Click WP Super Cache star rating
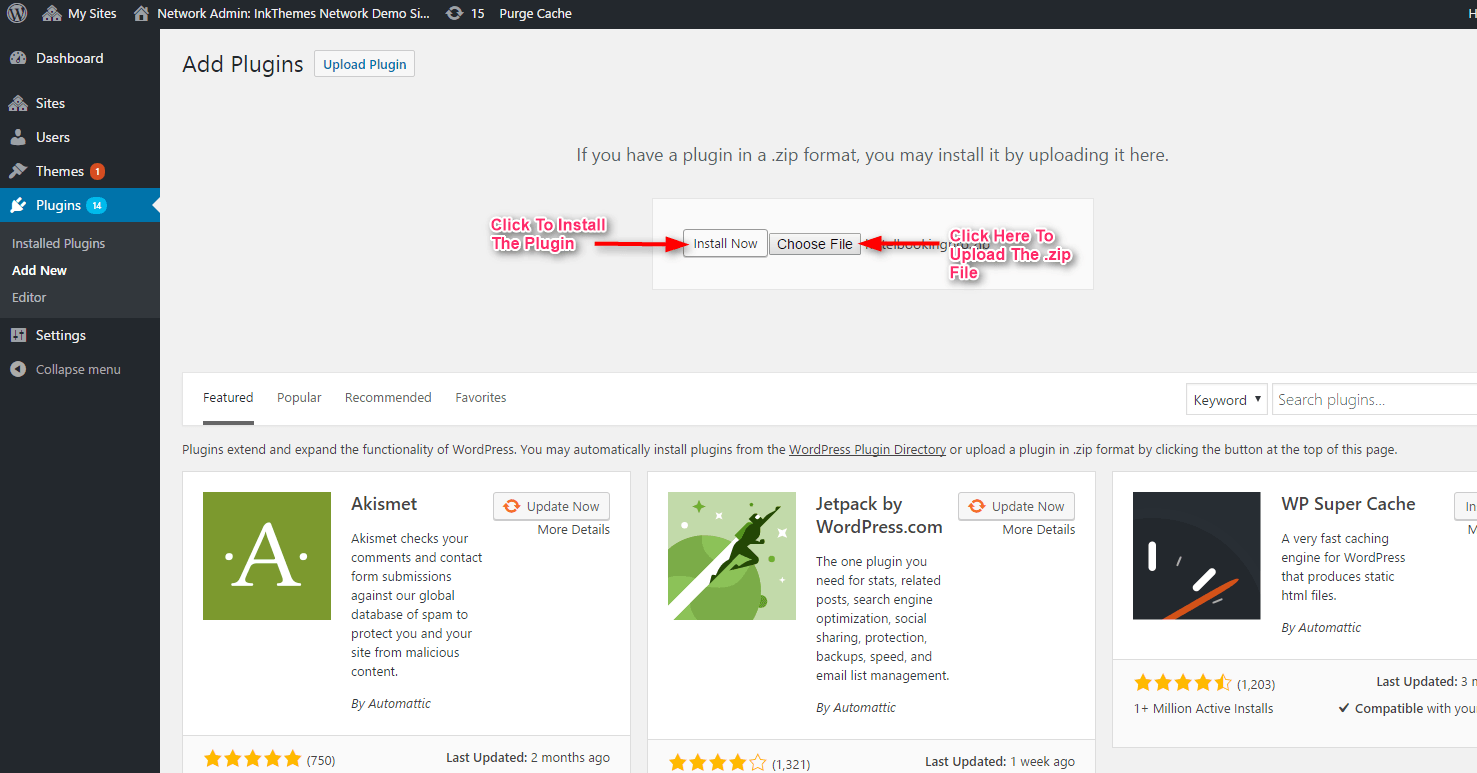The height and width of the screenshot is (773, 1477). pyautogui.click(x=1182, y=684)
